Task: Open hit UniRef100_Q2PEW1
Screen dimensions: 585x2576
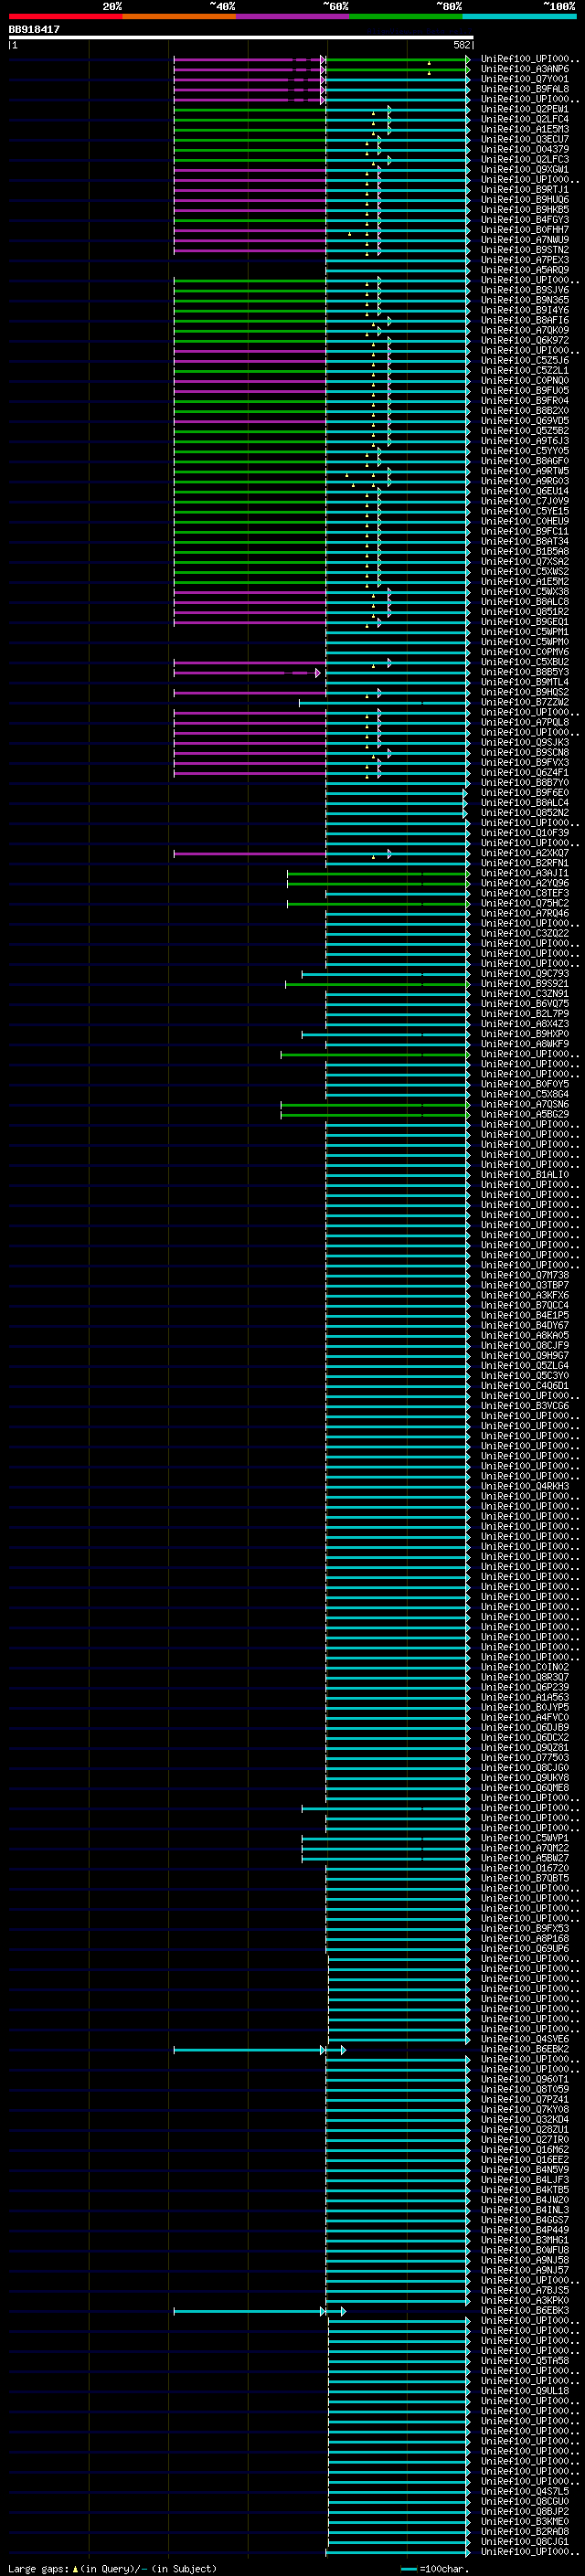Action: point(524,109)
